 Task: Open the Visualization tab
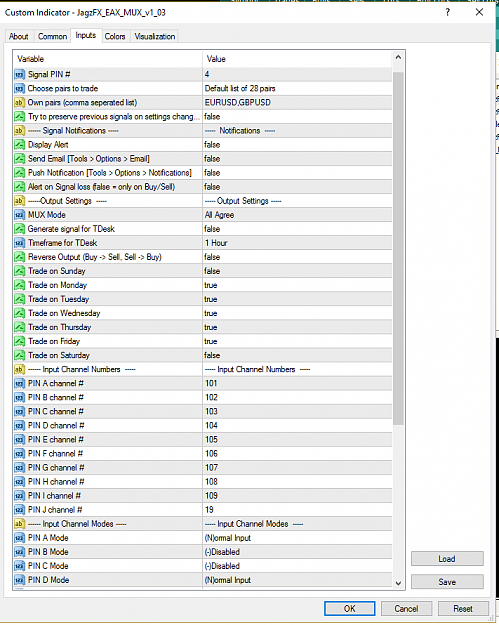click(x=155, y=36)
